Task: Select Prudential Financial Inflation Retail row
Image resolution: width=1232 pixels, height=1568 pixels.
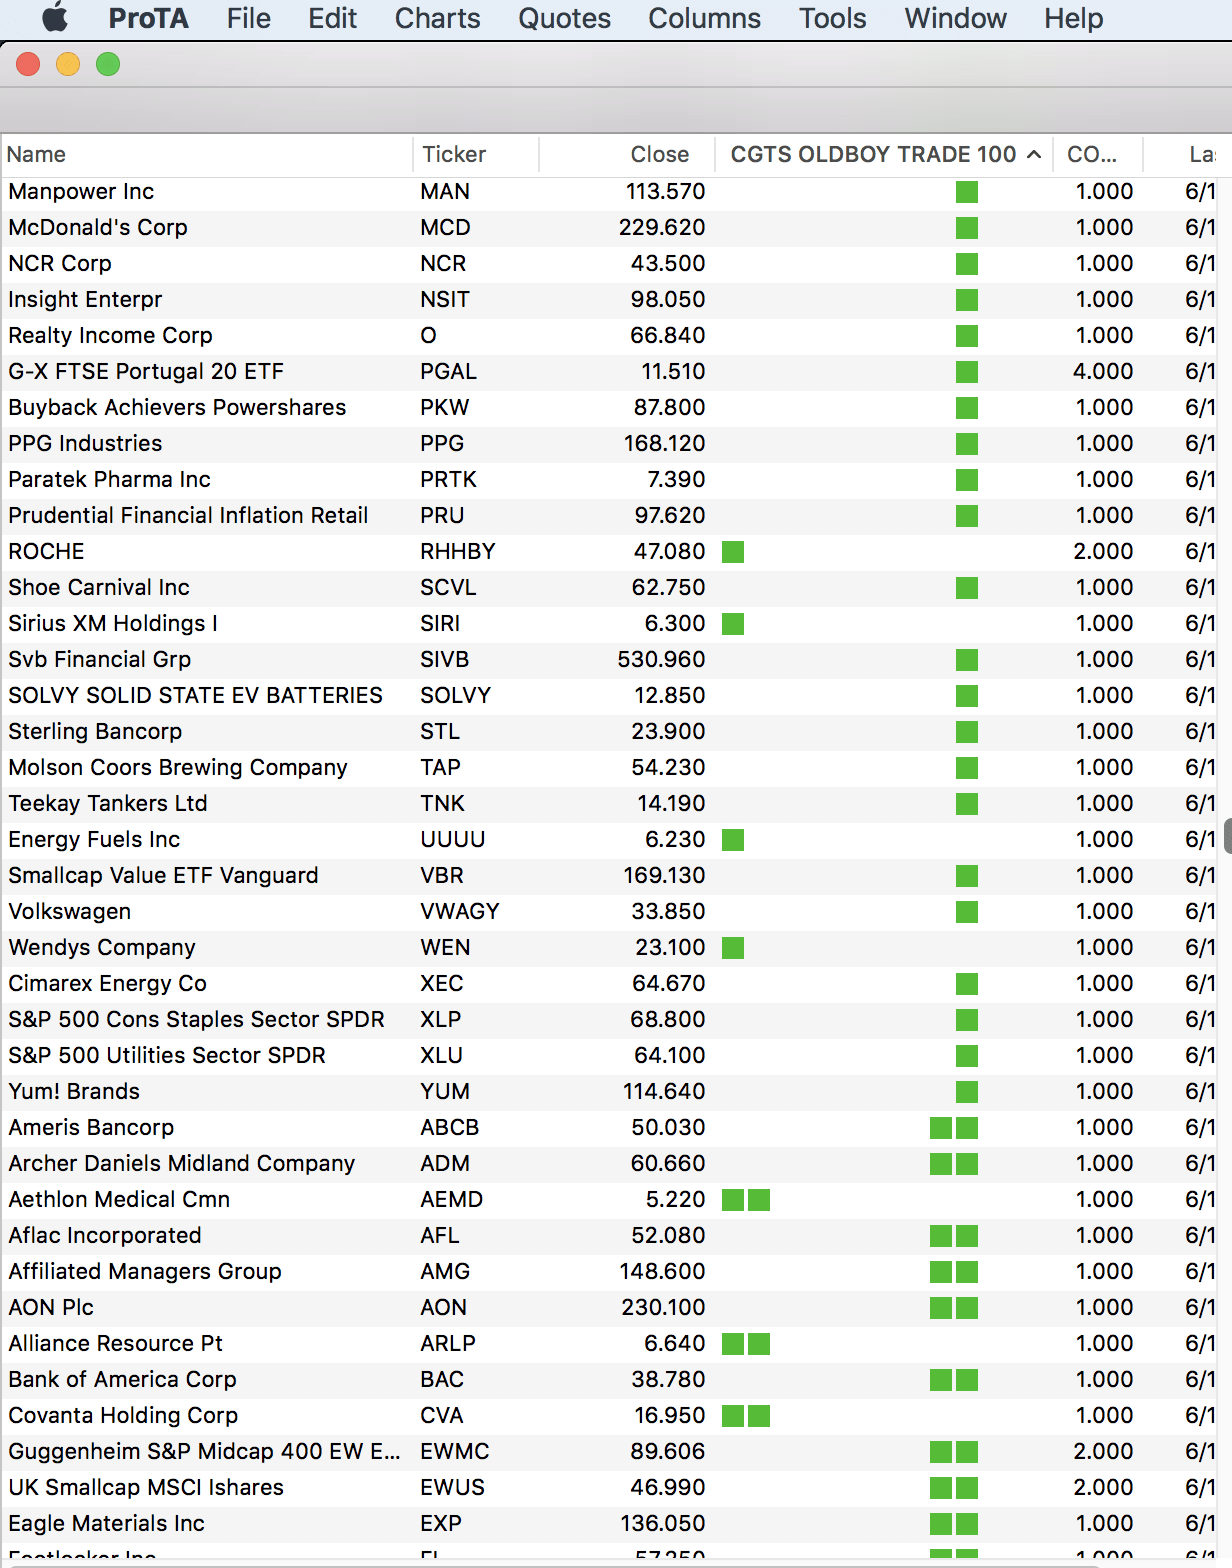Action: 609,516
